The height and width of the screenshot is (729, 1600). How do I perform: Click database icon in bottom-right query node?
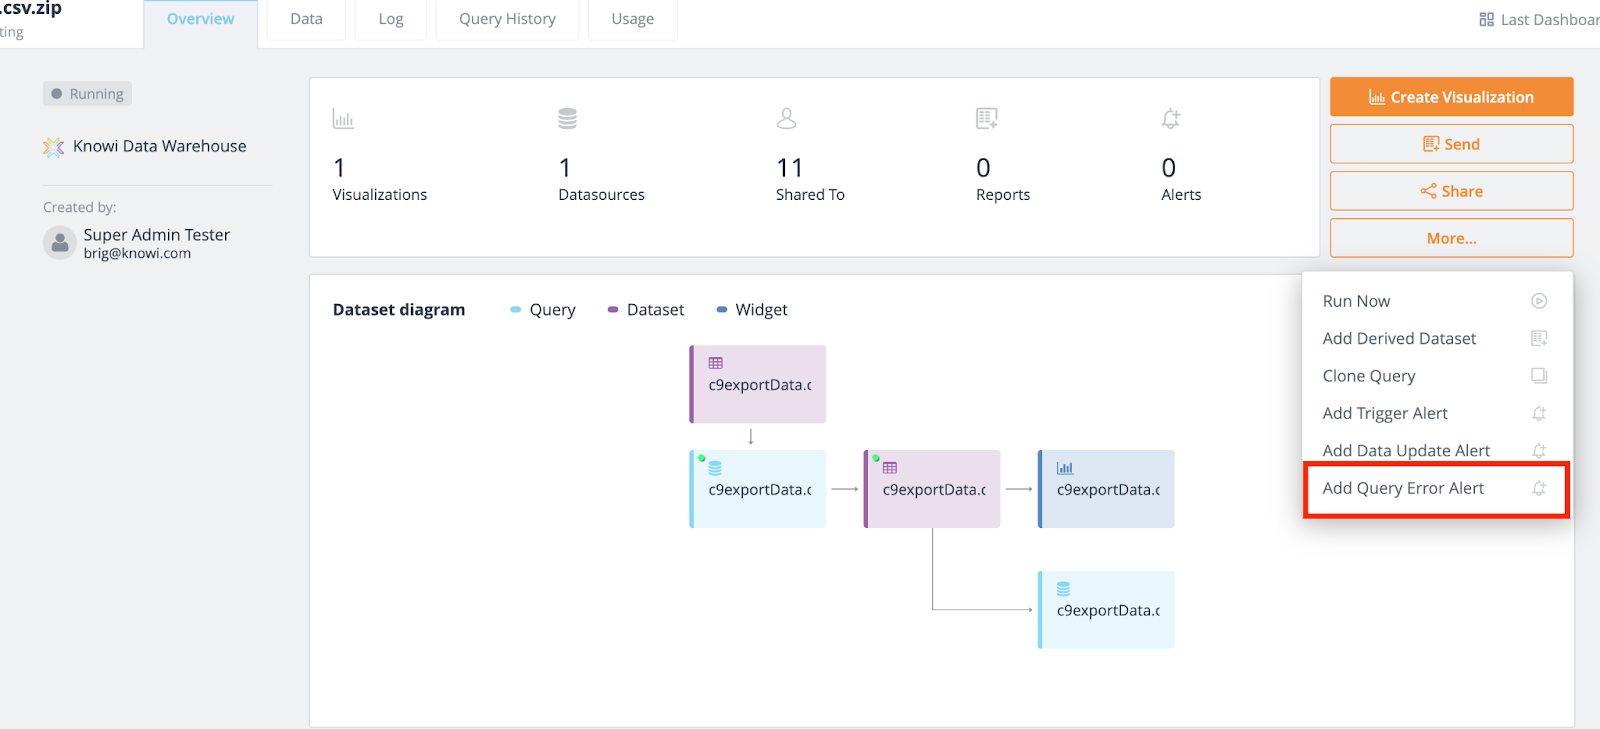pyautogui.click(x=1064, y=589)
